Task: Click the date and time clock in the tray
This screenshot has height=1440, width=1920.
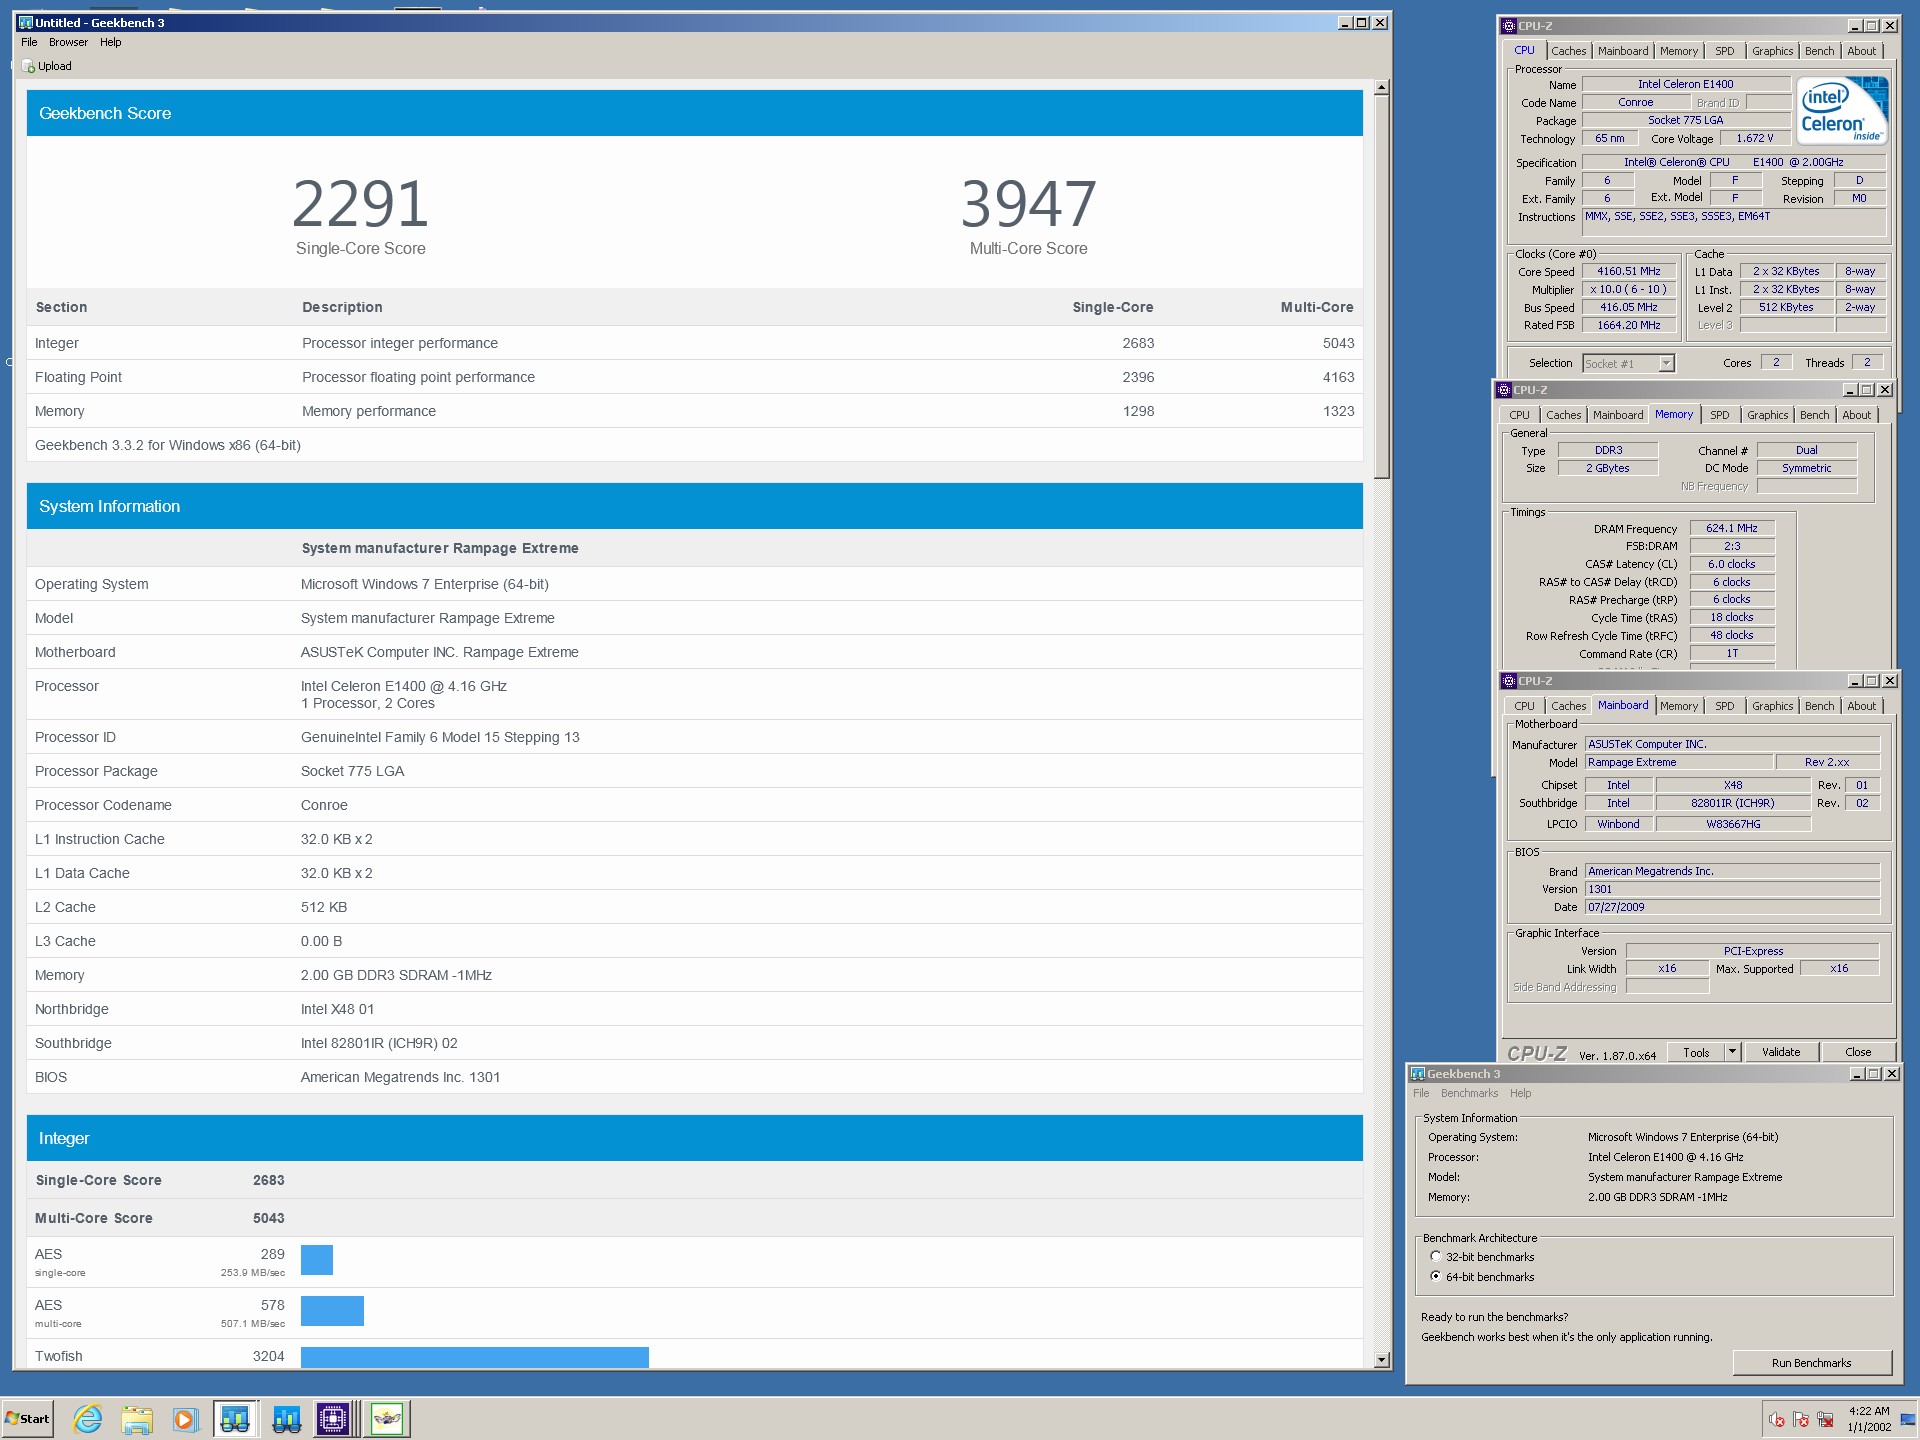Action: pyautogui.click(x=1868, y=1419)
